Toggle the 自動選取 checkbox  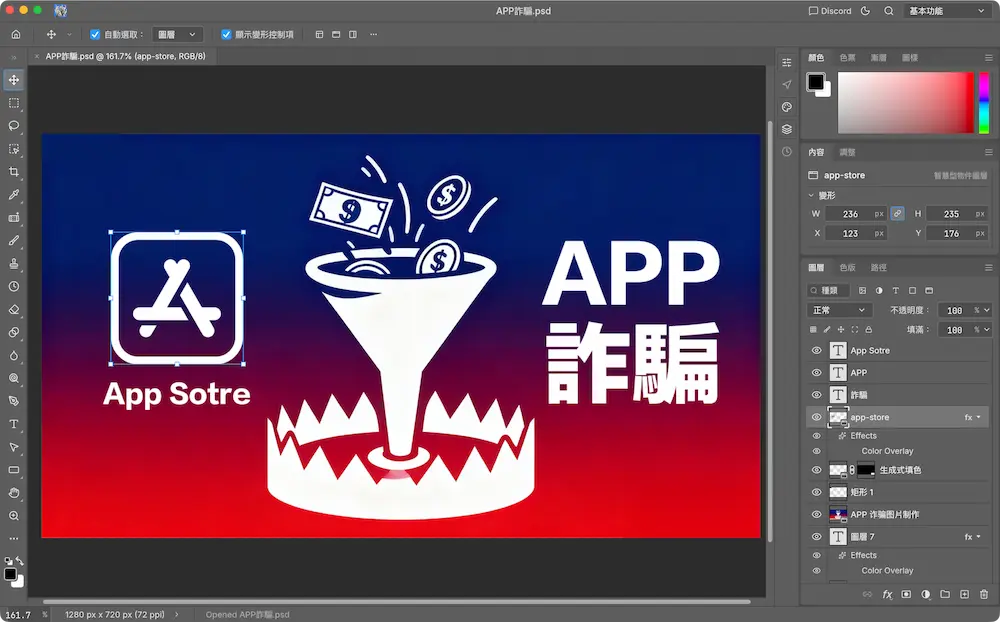pos(95,34)
